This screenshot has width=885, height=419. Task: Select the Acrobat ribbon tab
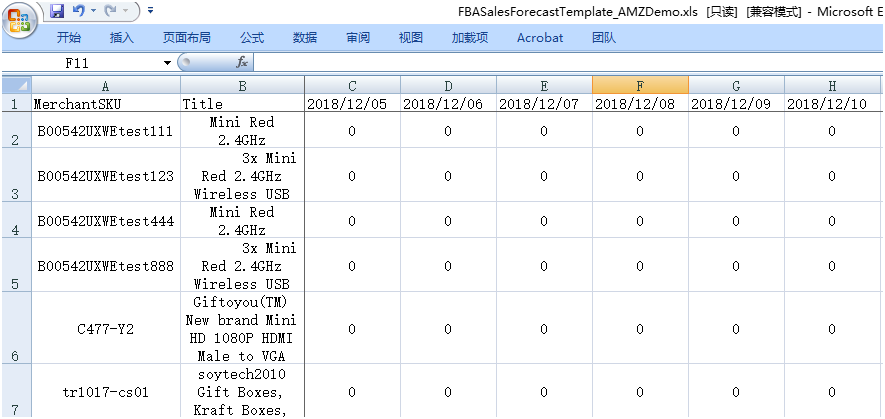tap(540, 38)
